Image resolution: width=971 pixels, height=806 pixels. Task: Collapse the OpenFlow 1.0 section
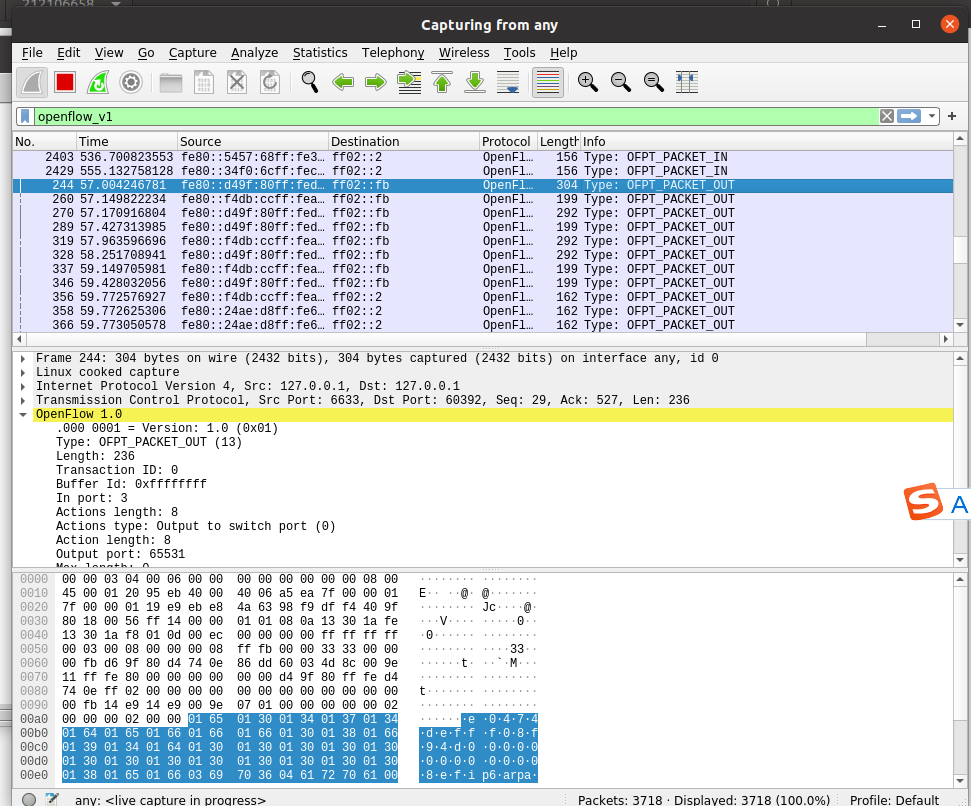[23, 414]
